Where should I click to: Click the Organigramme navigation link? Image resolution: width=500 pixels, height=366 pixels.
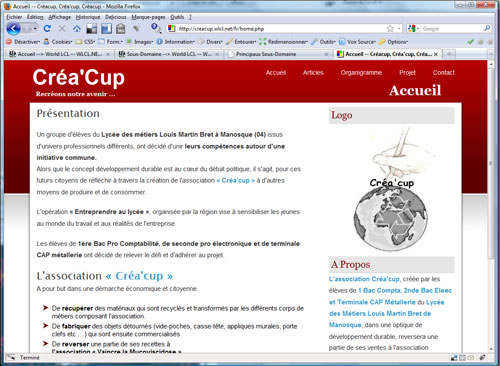(361, 73)
